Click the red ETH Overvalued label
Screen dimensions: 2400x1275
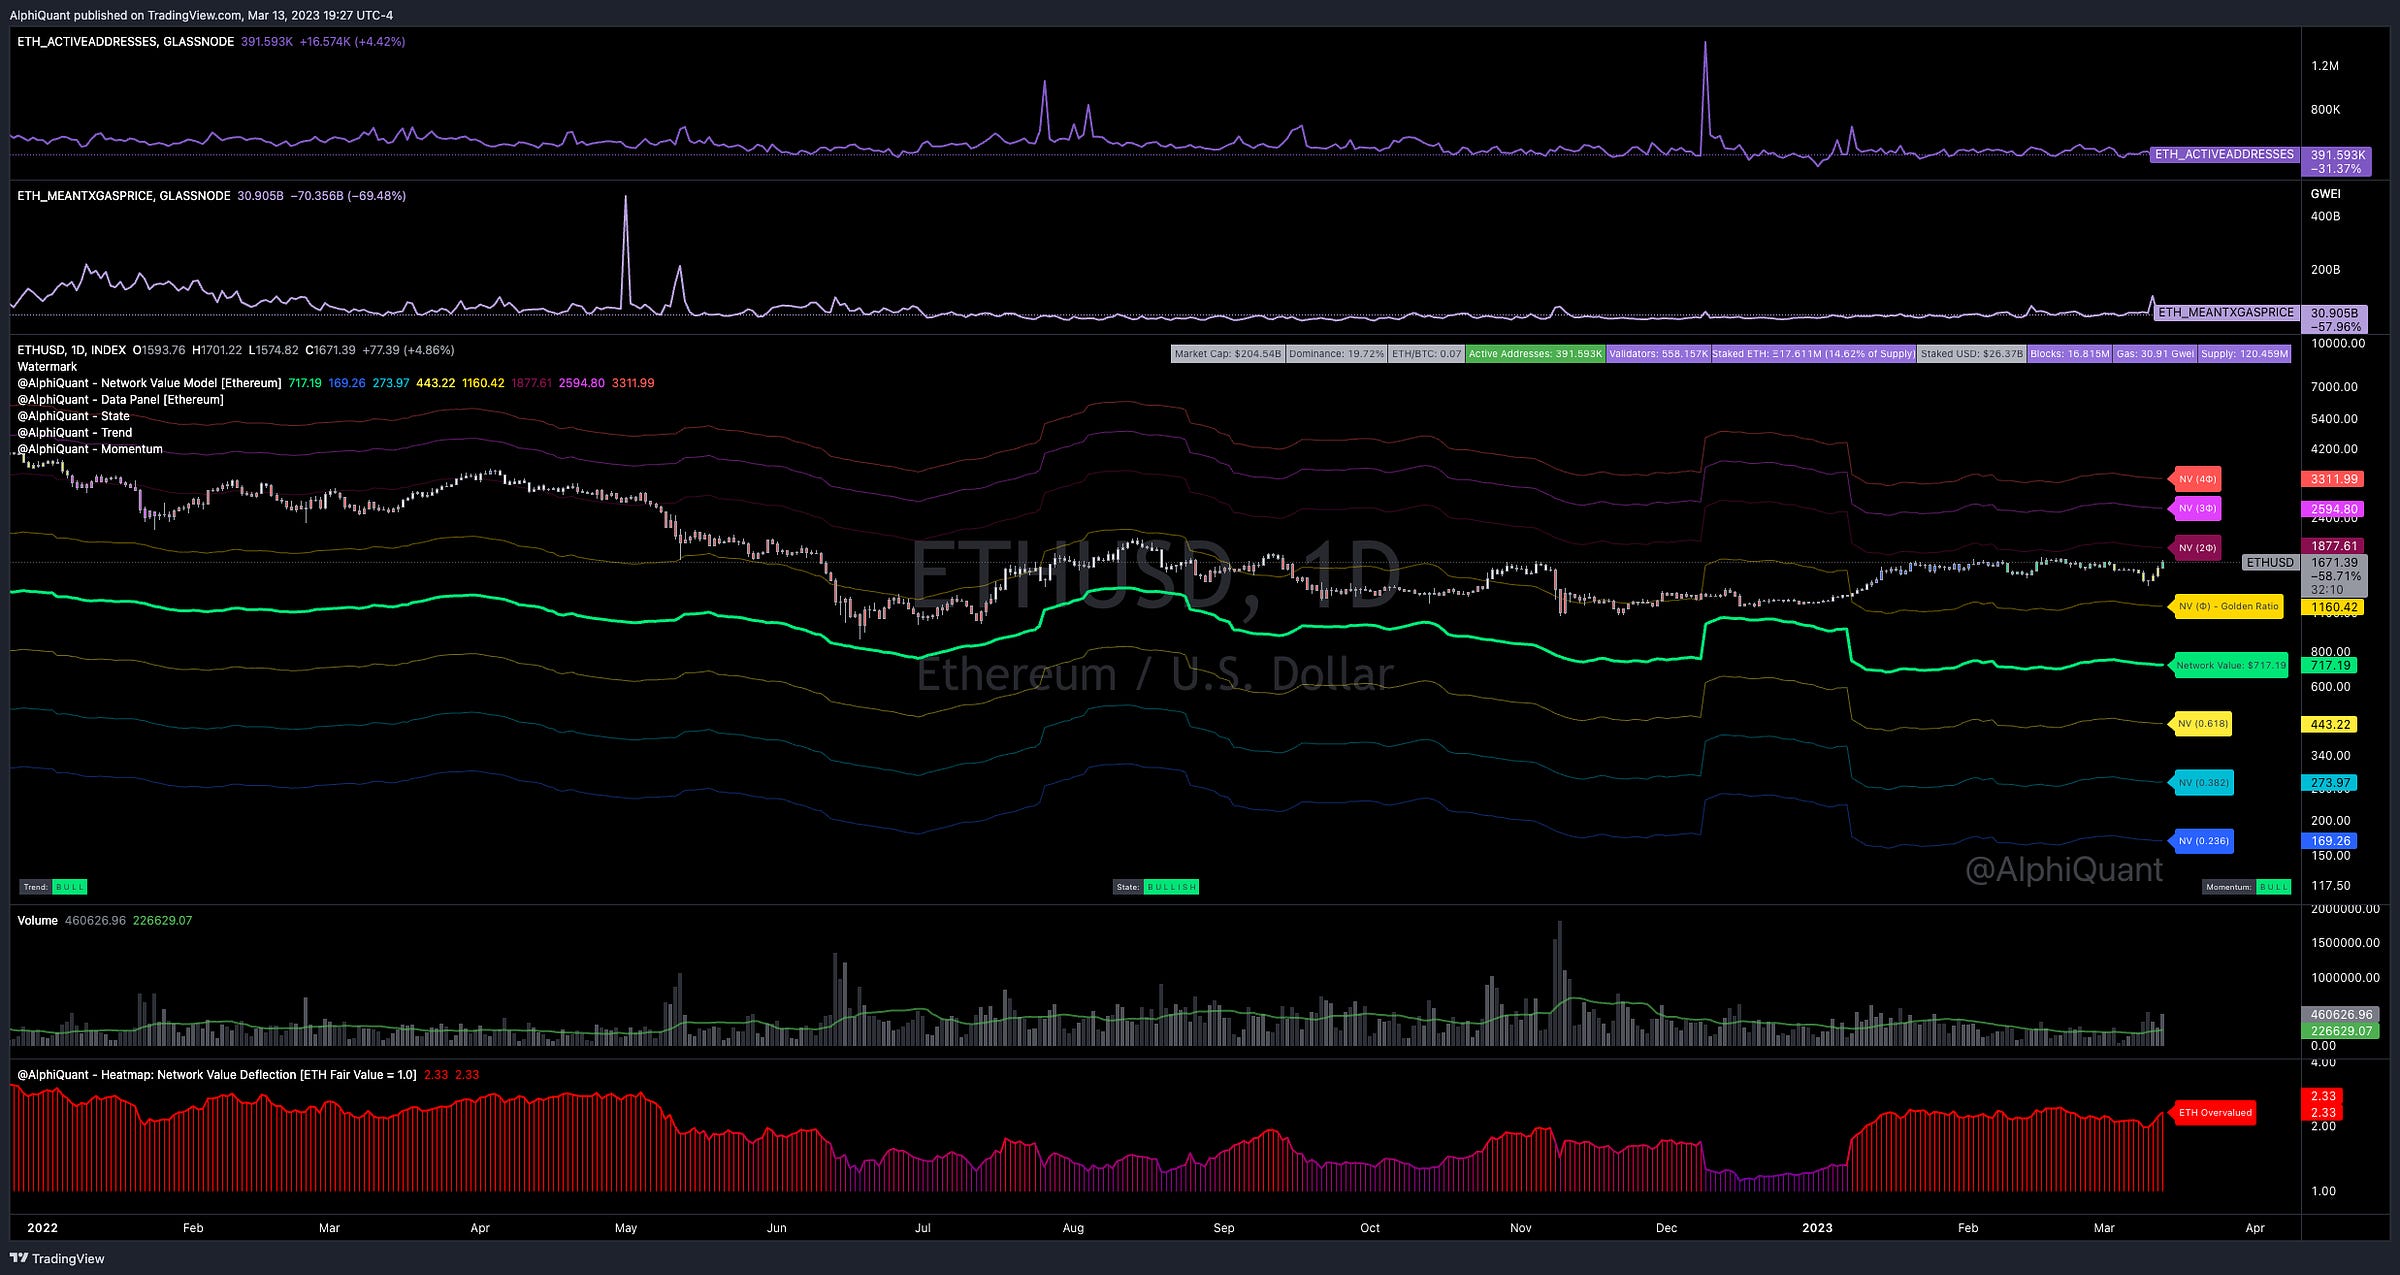(2214, 1113)
